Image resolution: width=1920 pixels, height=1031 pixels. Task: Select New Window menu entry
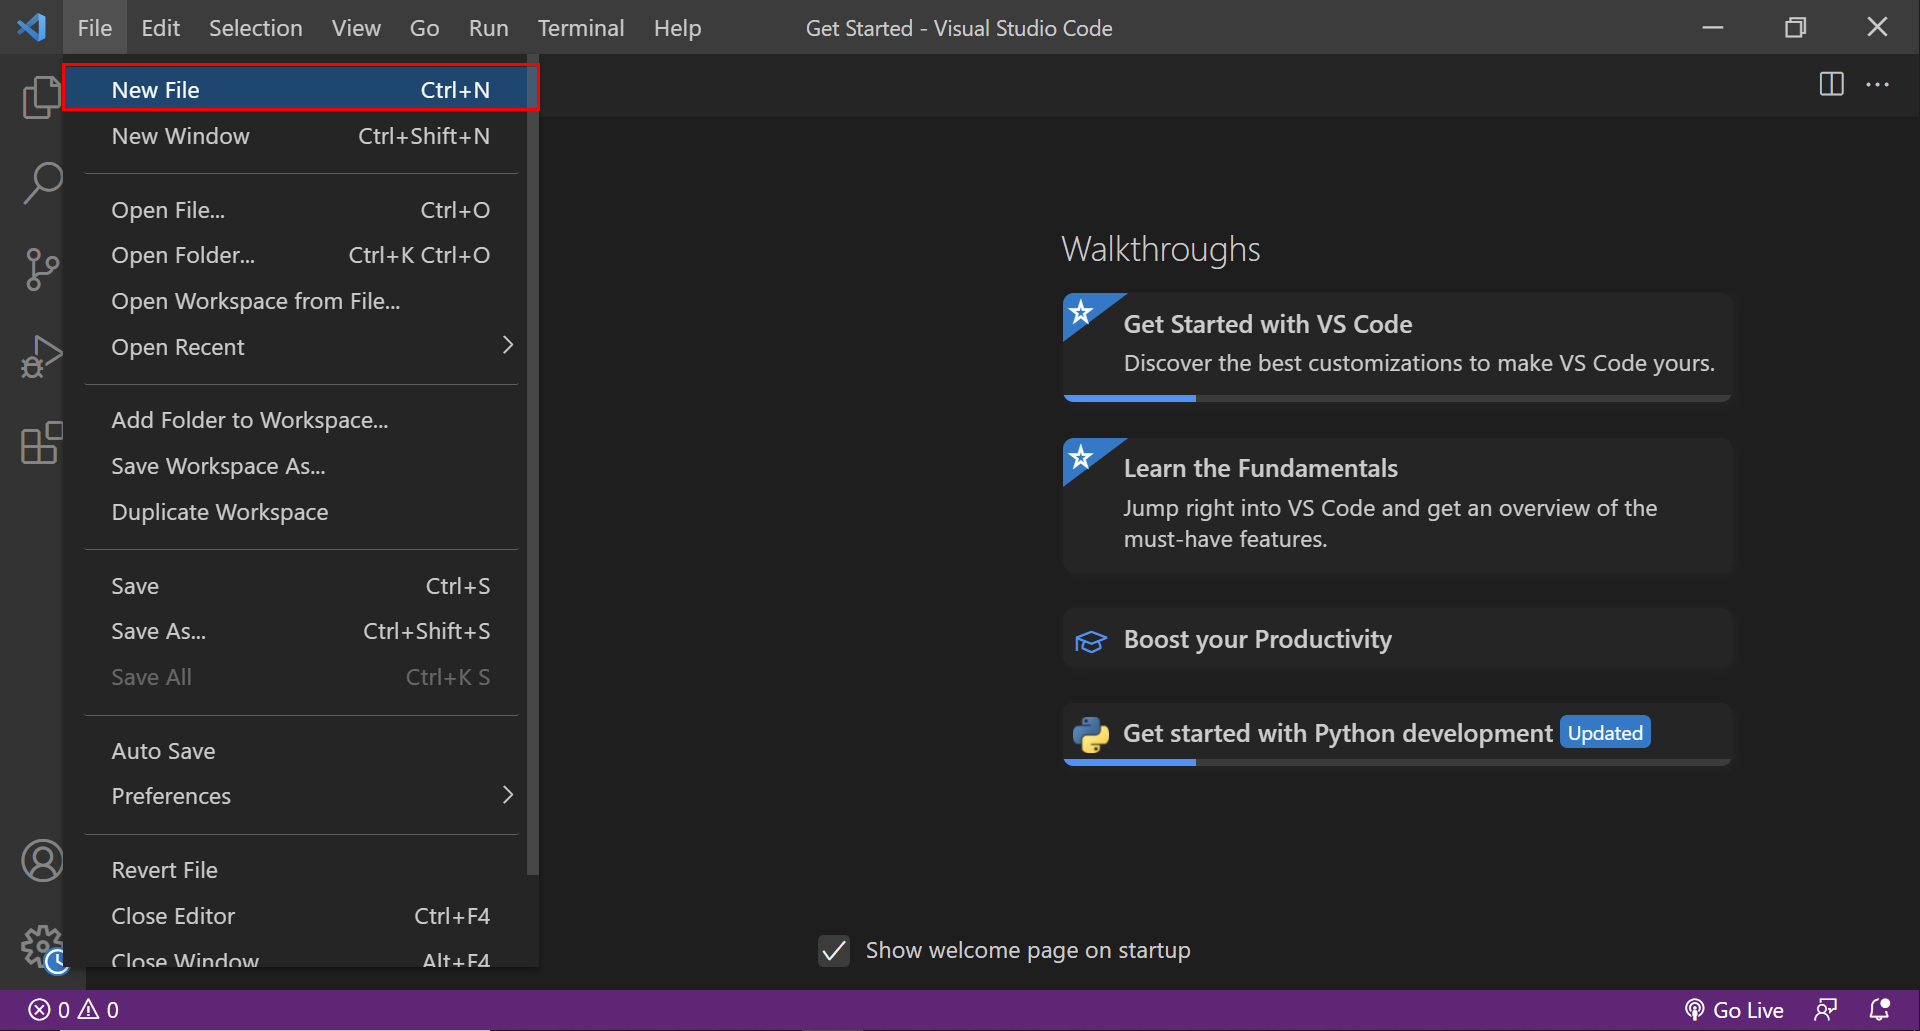(301, 136)
